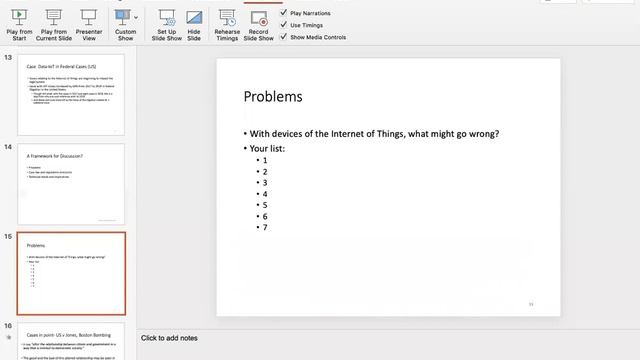
Task: Open Presenter View
Action: pos(89,25)
